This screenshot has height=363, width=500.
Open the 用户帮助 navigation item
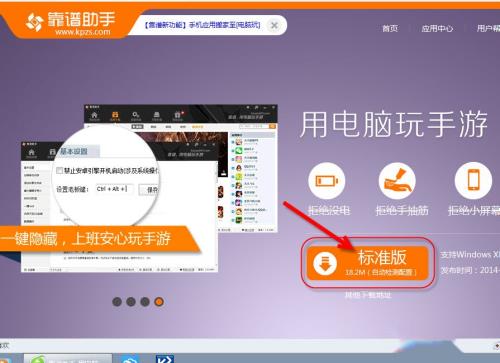(x=488, y=28)
